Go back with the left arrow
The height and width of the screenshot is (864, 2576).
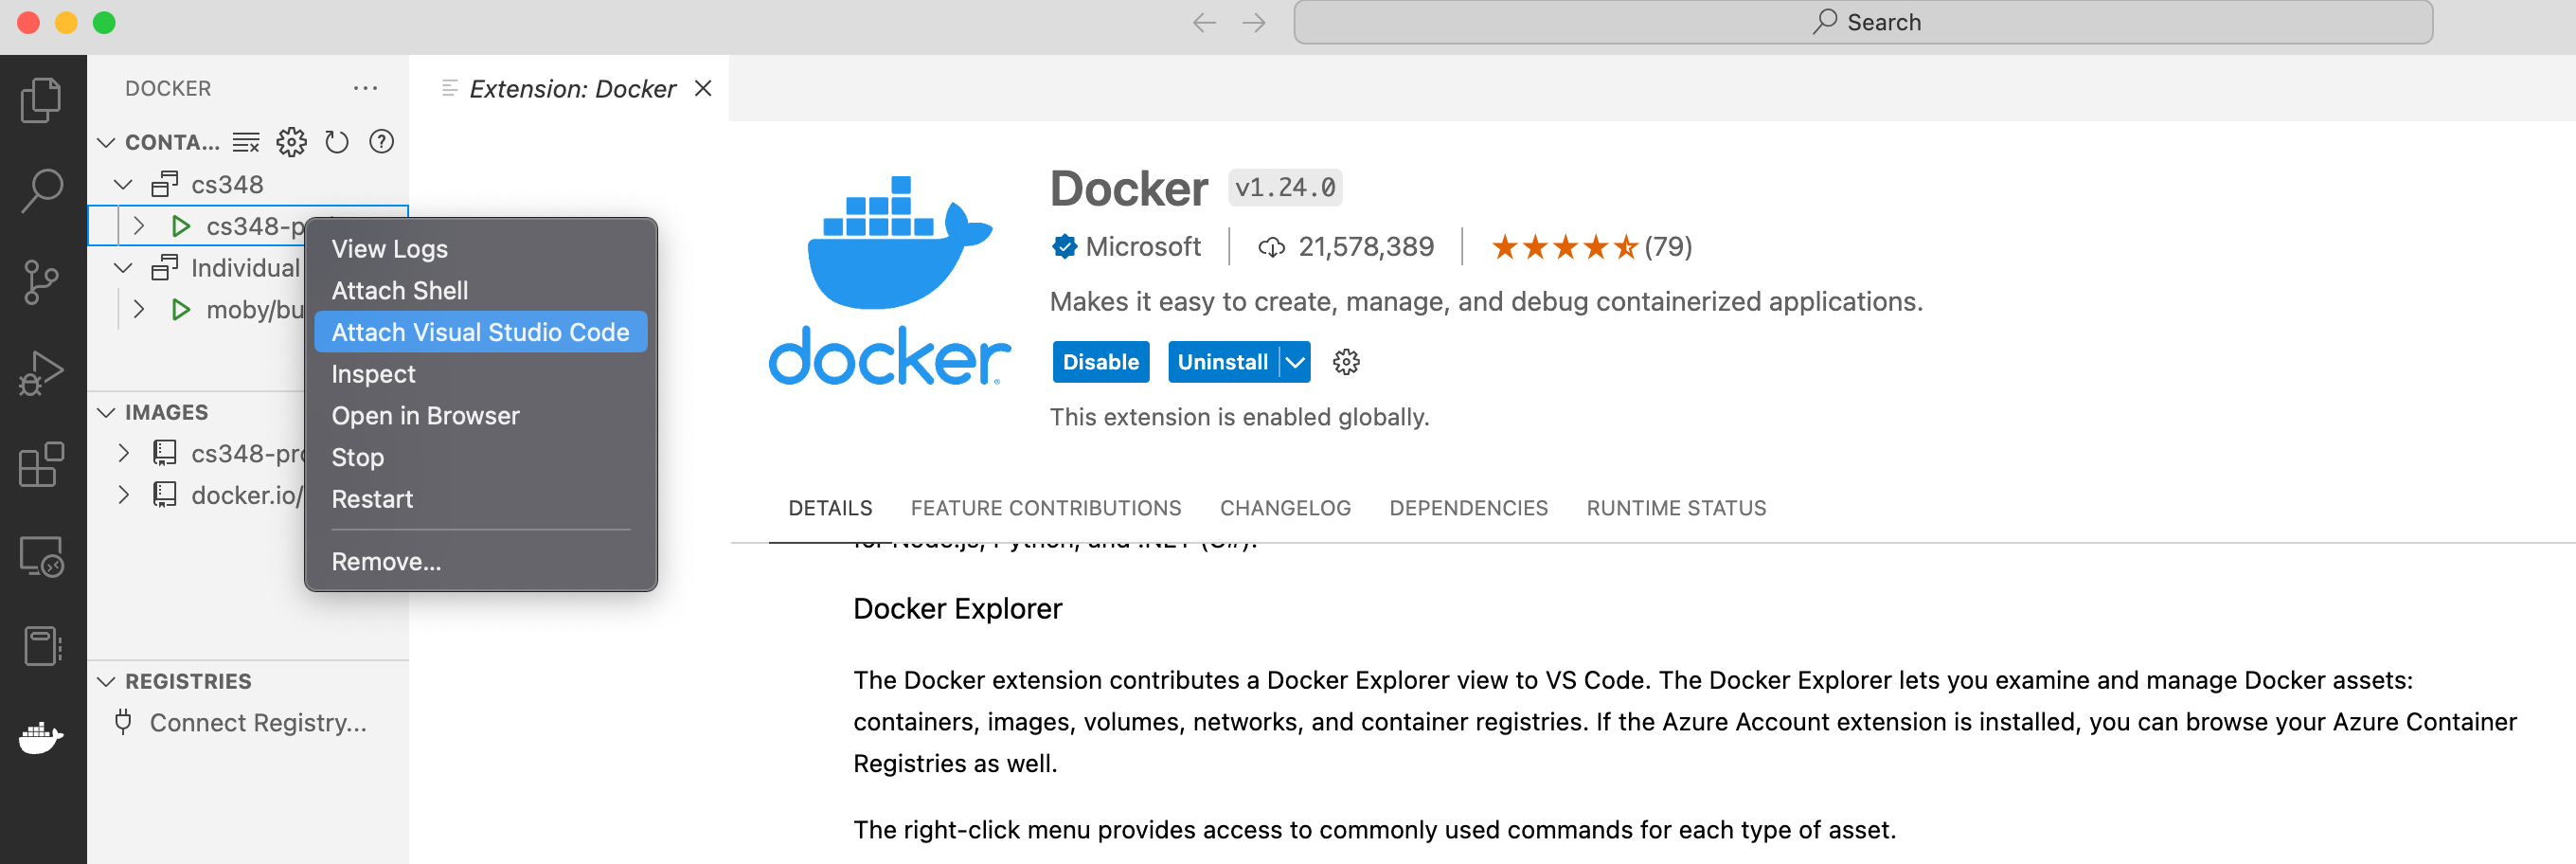pyautogui.click(x=1204, y=22)
